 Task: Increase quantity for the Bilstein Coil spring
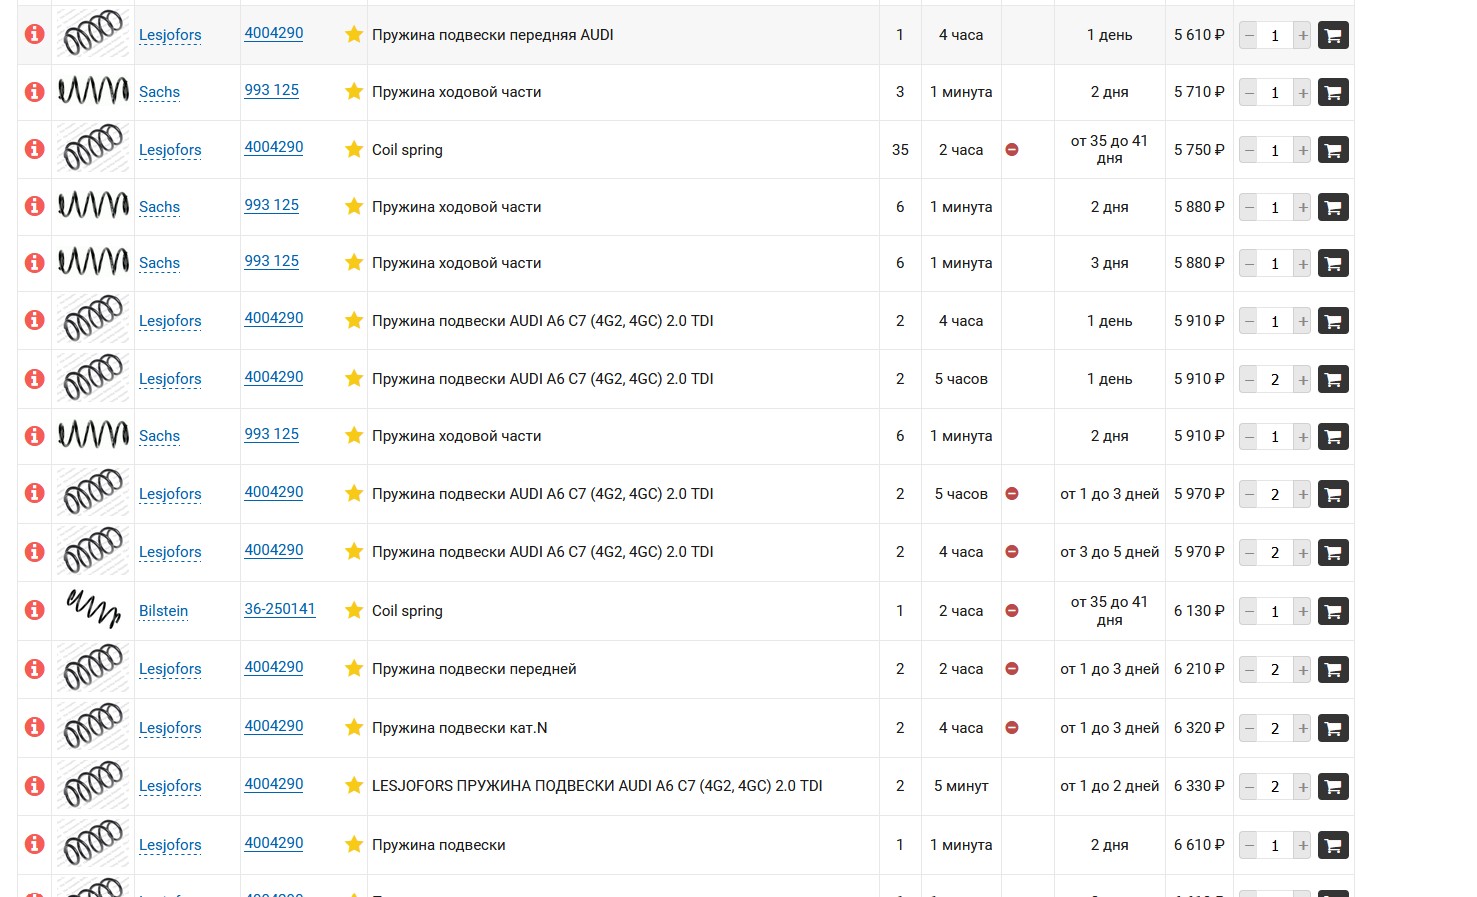(x=1302, y=611)
